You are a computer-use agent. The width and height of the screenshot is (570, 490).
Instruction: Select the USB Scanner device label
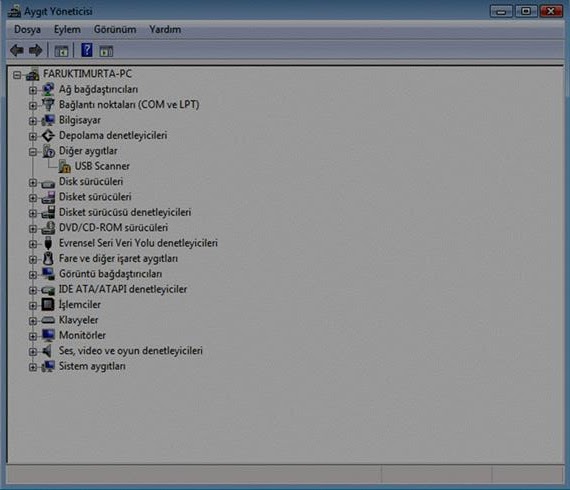102,166
